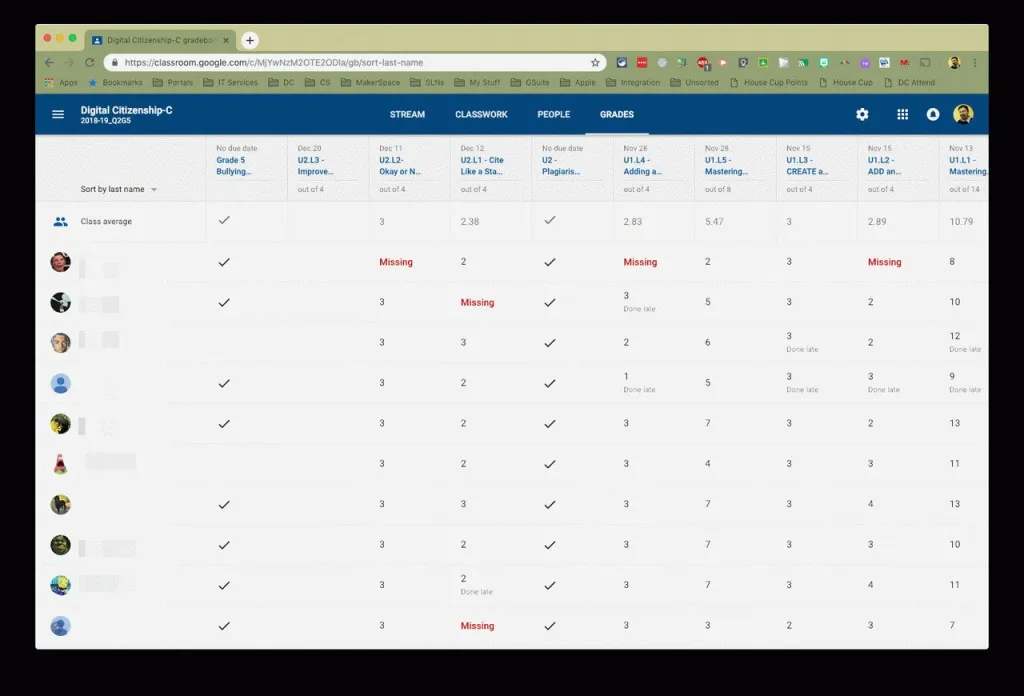Open the Google apps grid
Viewport: 1024px width, 696px height.
902,115
